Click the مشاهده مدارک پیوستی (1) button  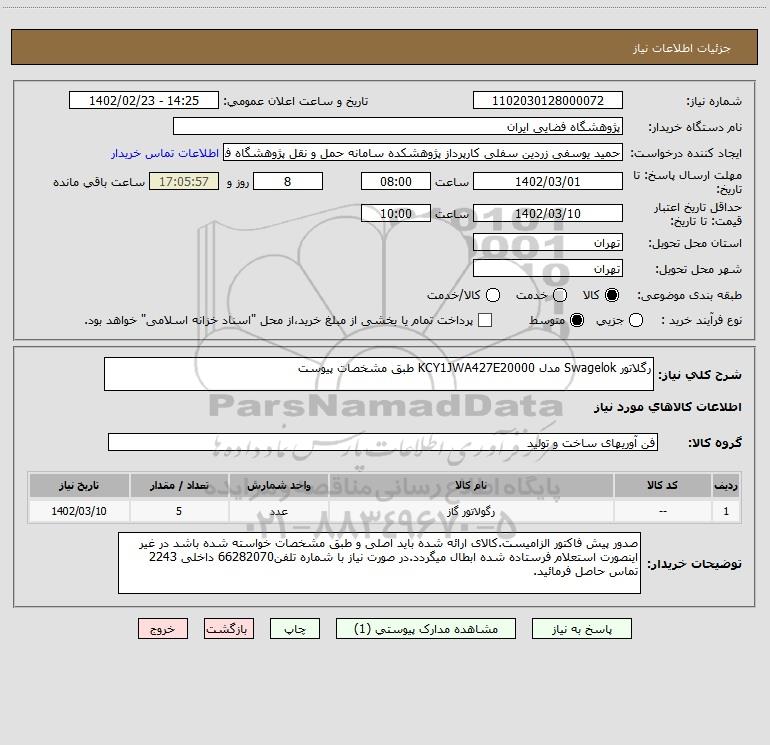tap(426, 629)
